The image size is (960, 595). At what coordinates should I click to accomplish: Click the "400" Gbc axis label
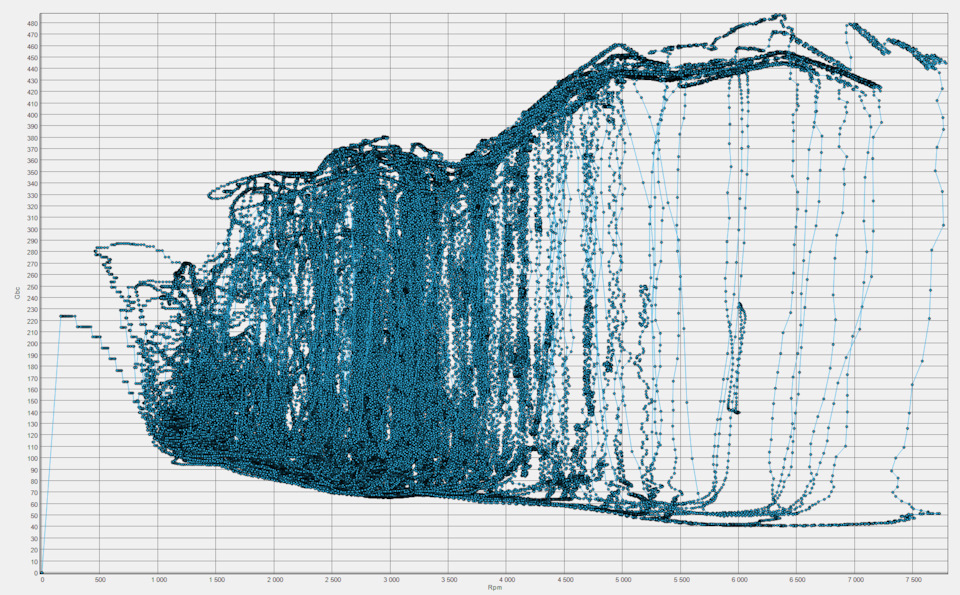click(x=32, y=115)
